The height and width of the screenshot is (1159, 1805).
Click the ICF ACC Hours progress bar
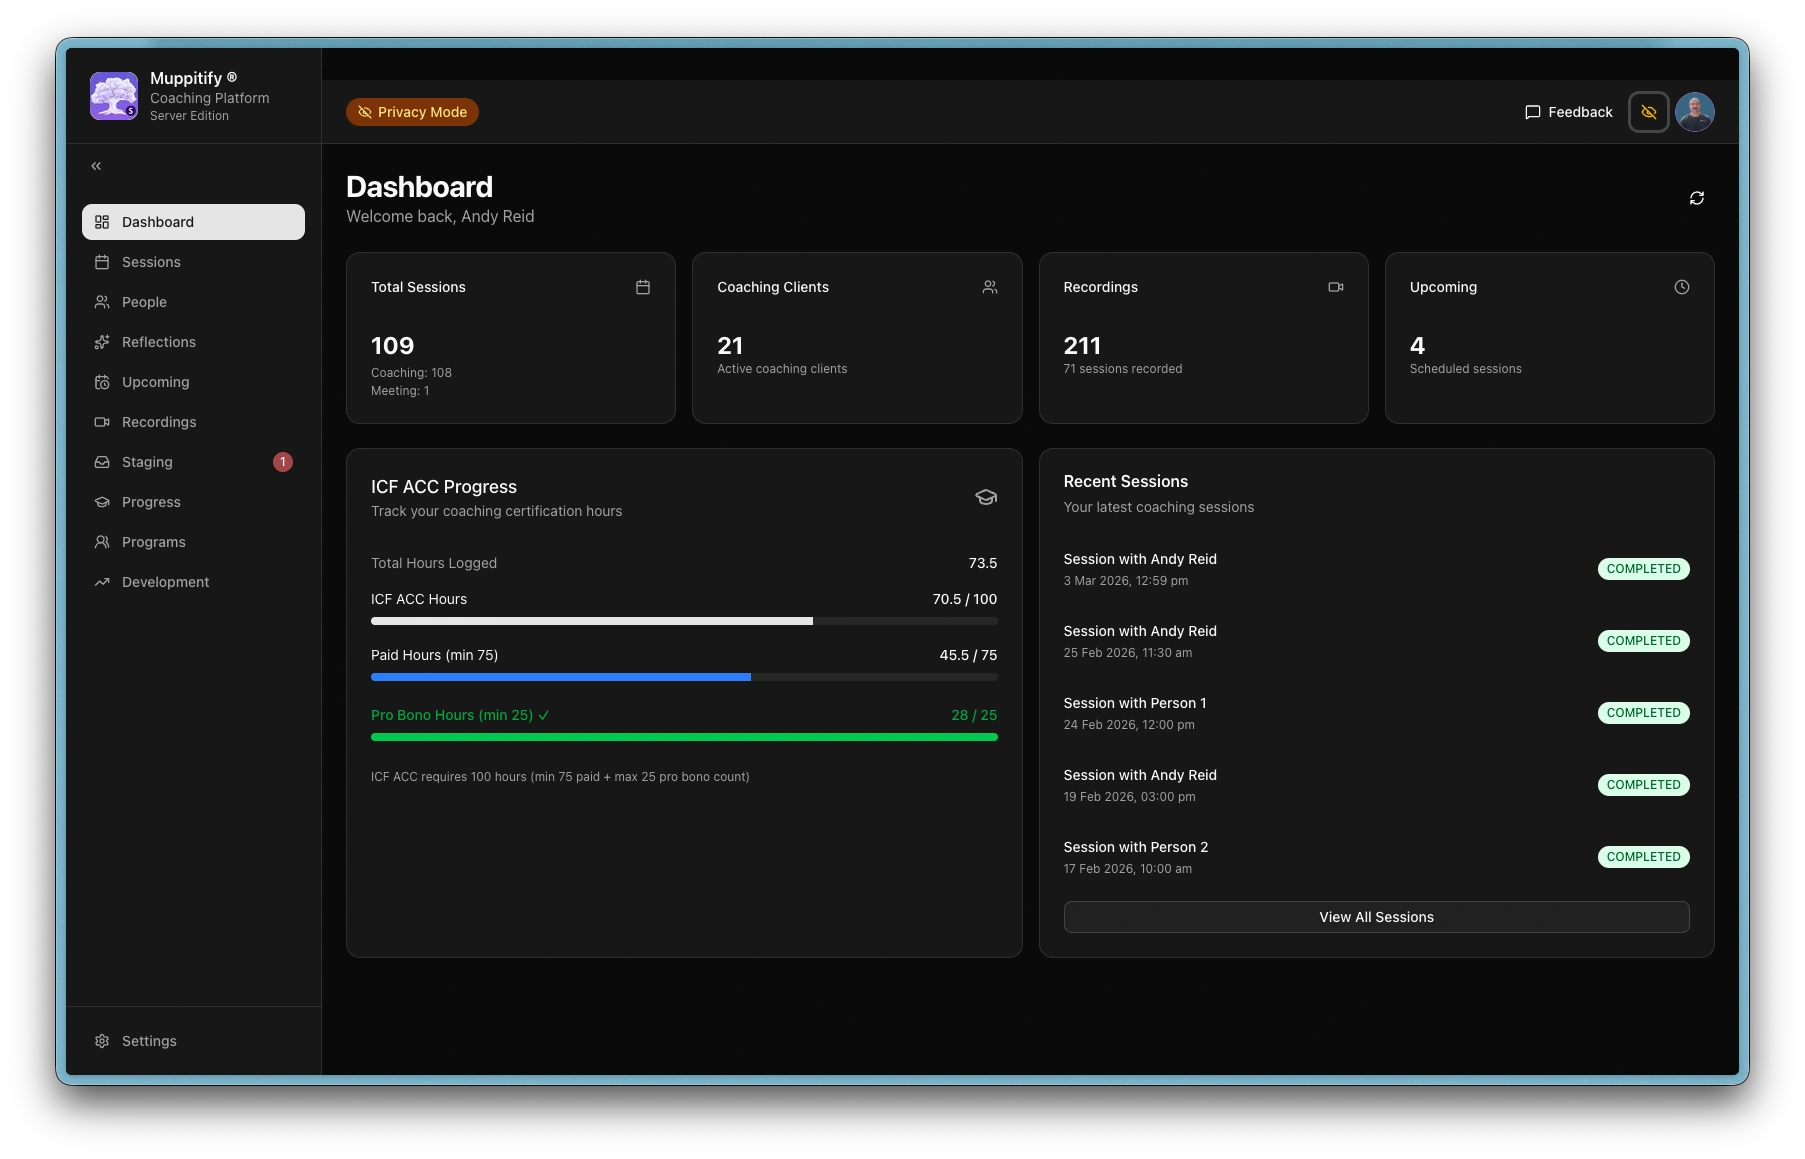tap(683, 621)
